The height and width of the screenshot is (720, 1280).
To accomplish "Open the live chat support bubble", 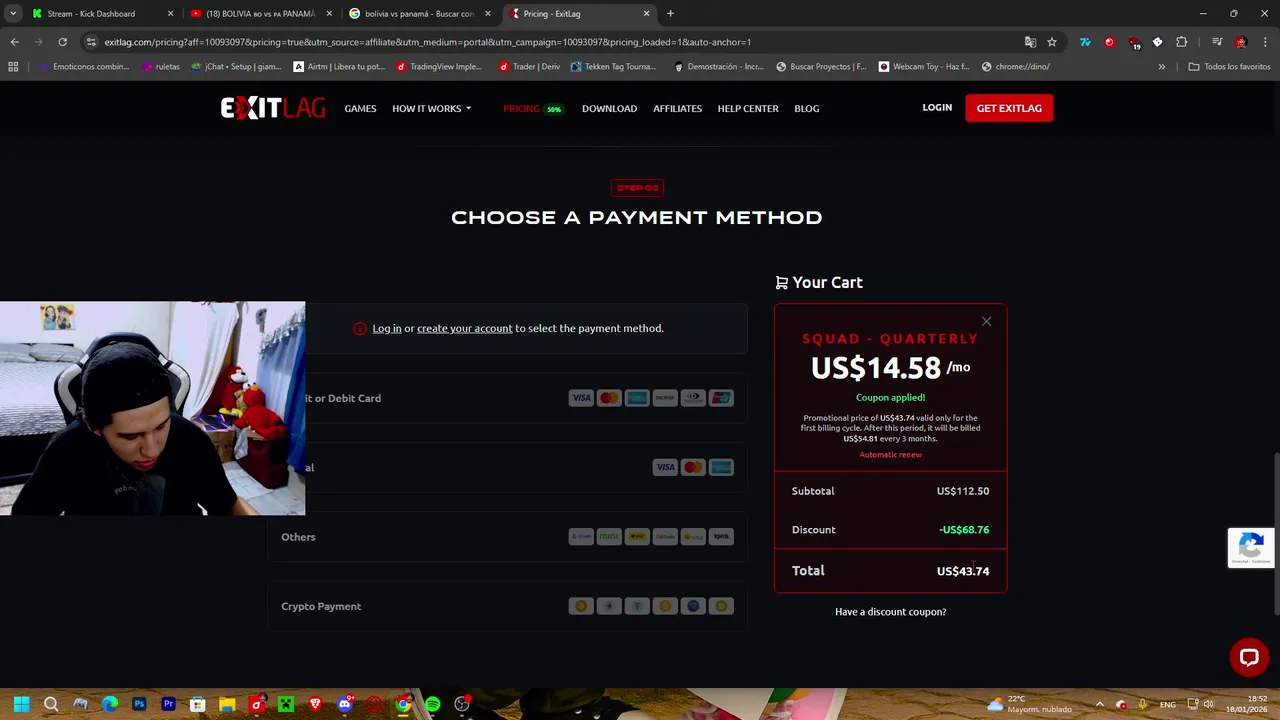I will pyautogui.click(x=1249, y=657).
